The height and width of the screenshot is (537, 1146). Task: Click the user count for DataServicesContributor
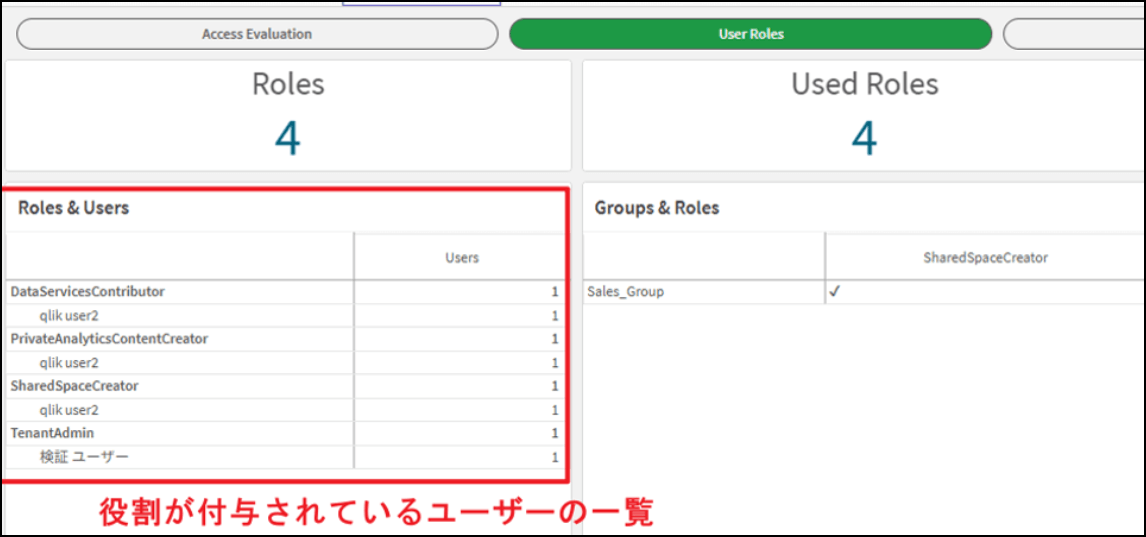(555, 292)
